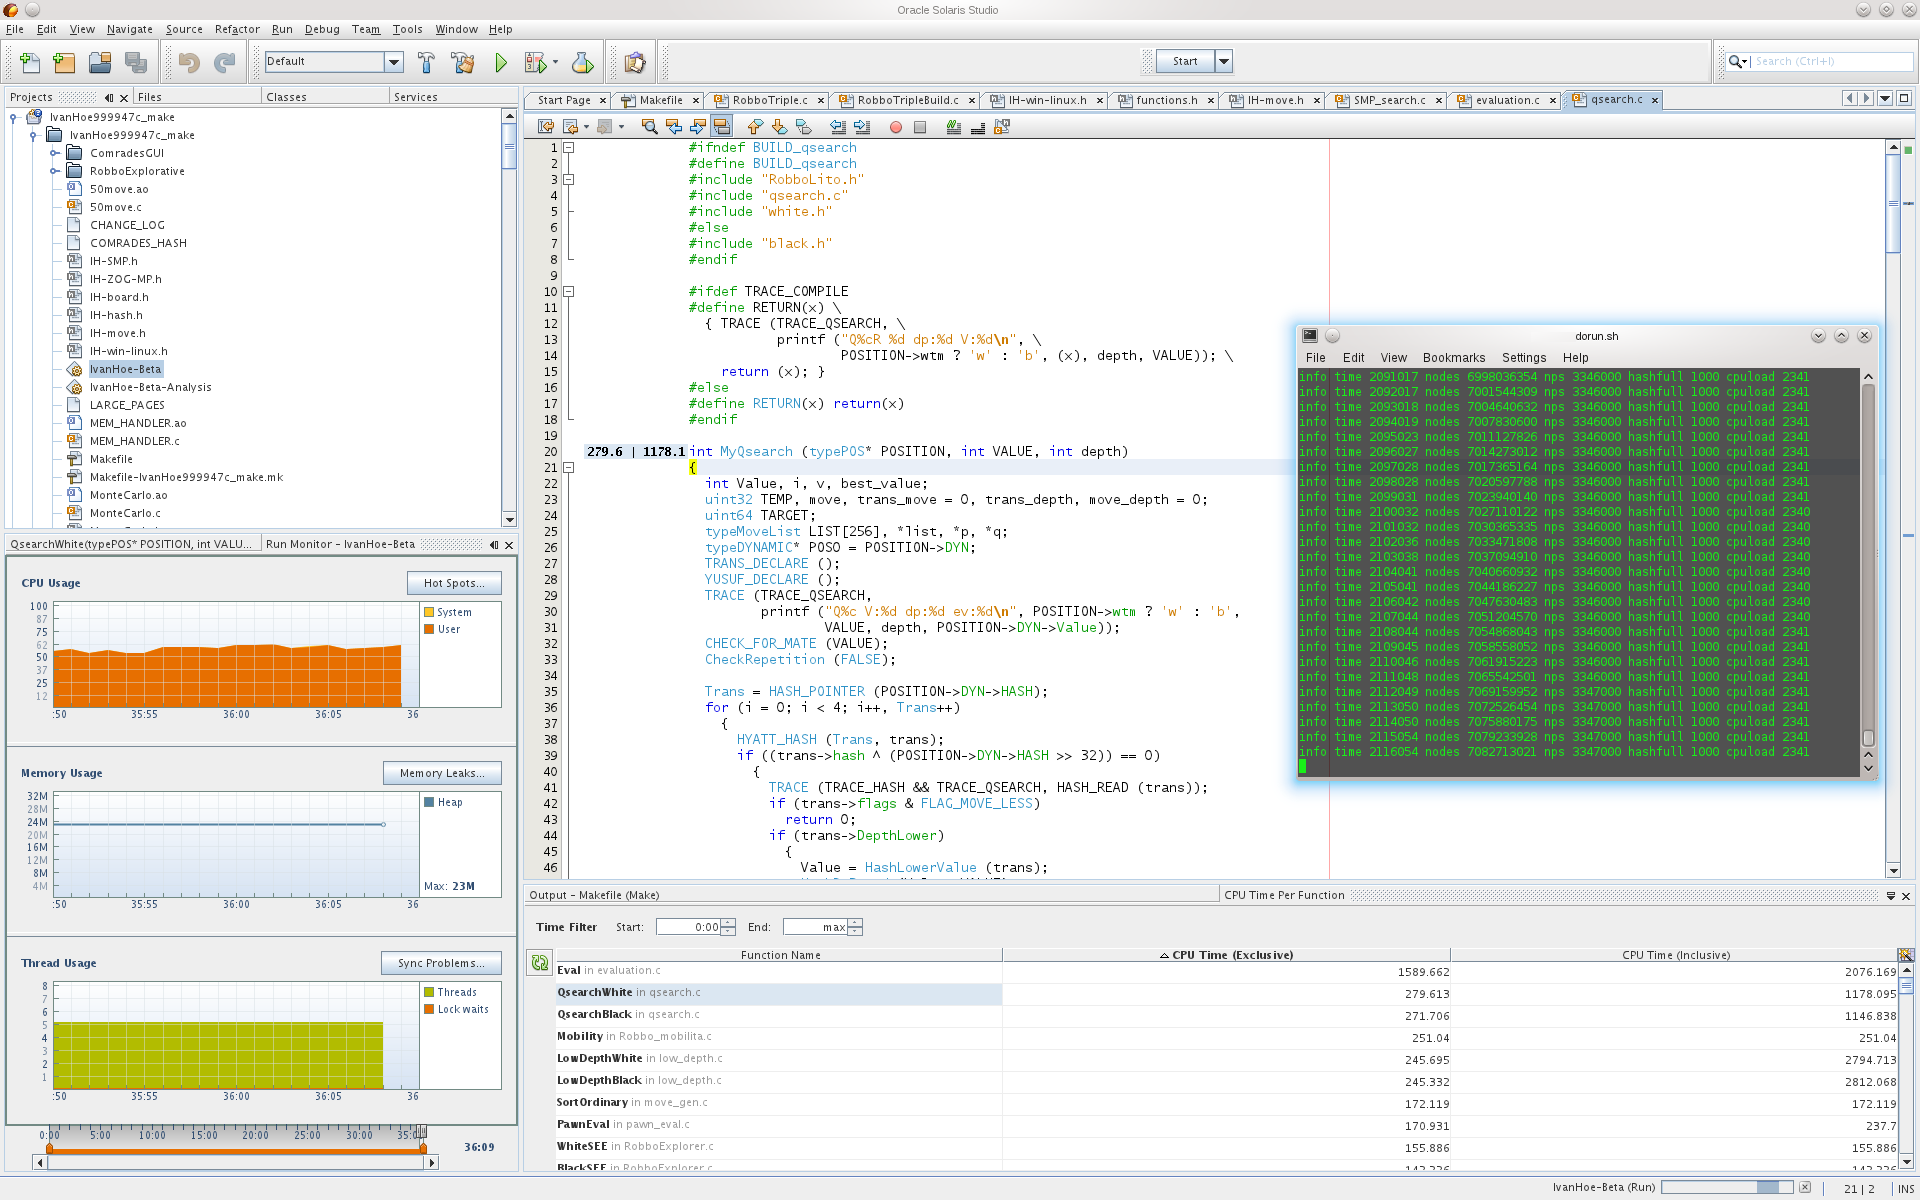1920x1200 pixels.
Task: Click the Shift Line Left icon
Action: coord(838,127)
